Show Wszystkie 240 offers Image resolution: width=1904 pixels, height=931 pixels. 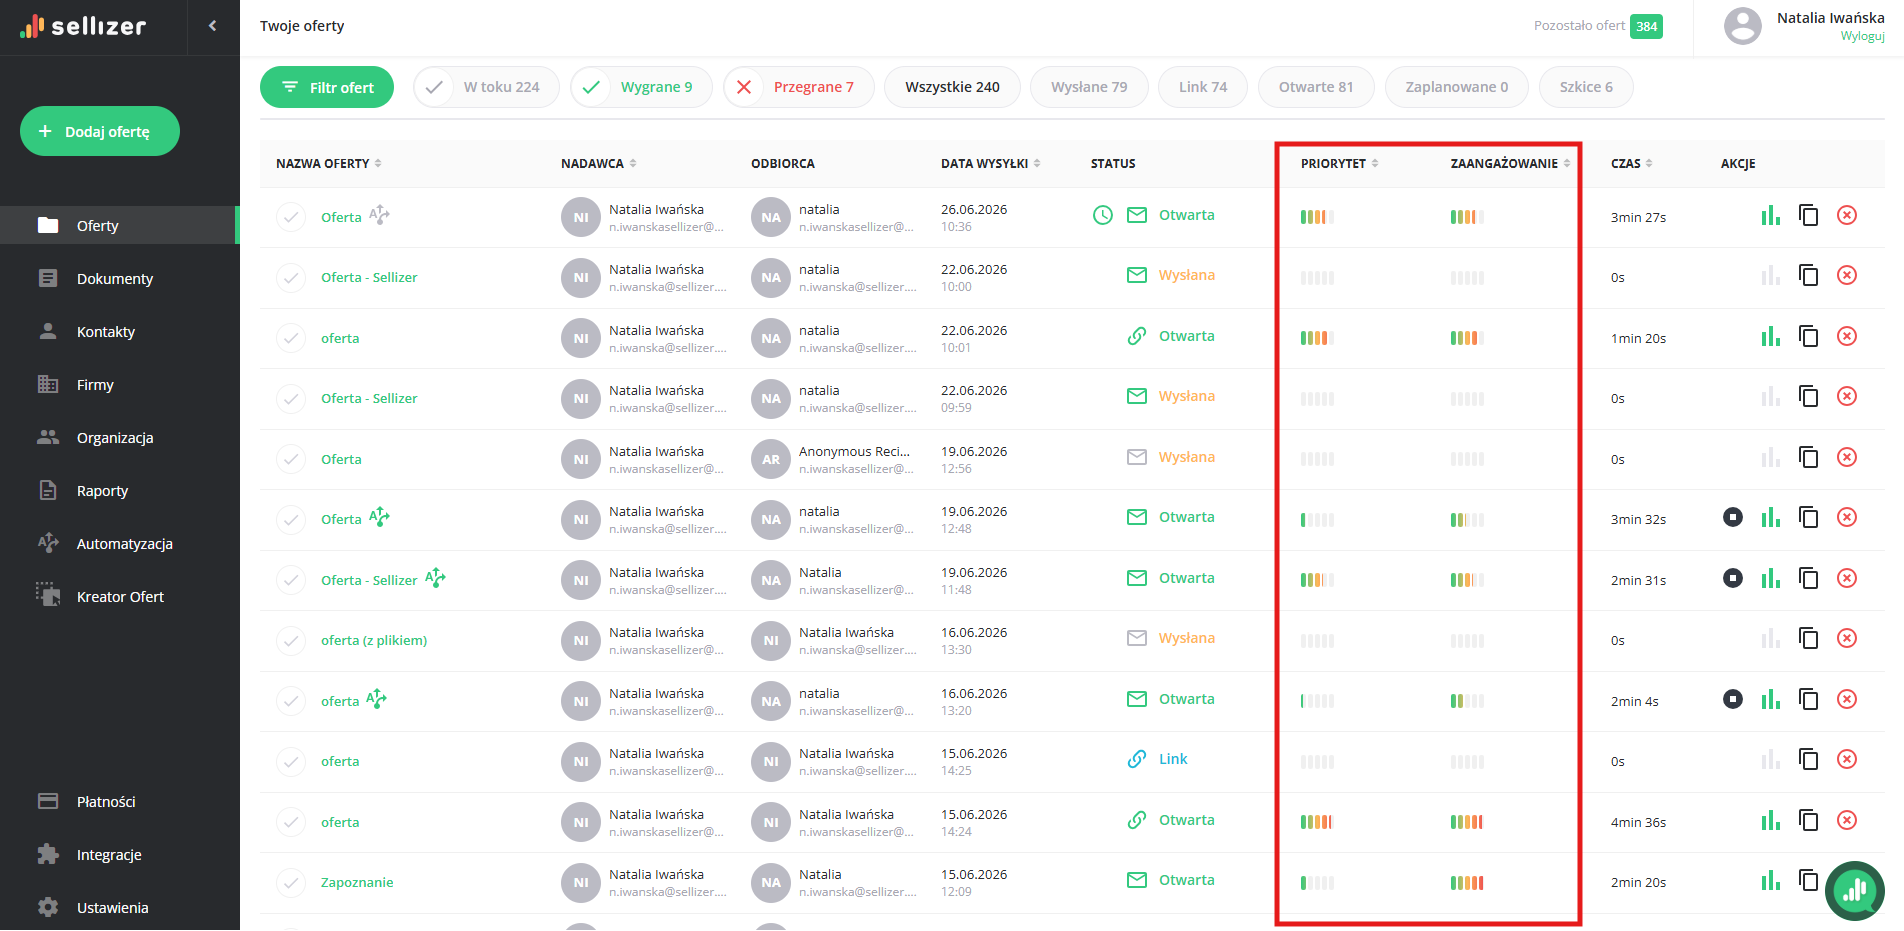tap(952, 87)
